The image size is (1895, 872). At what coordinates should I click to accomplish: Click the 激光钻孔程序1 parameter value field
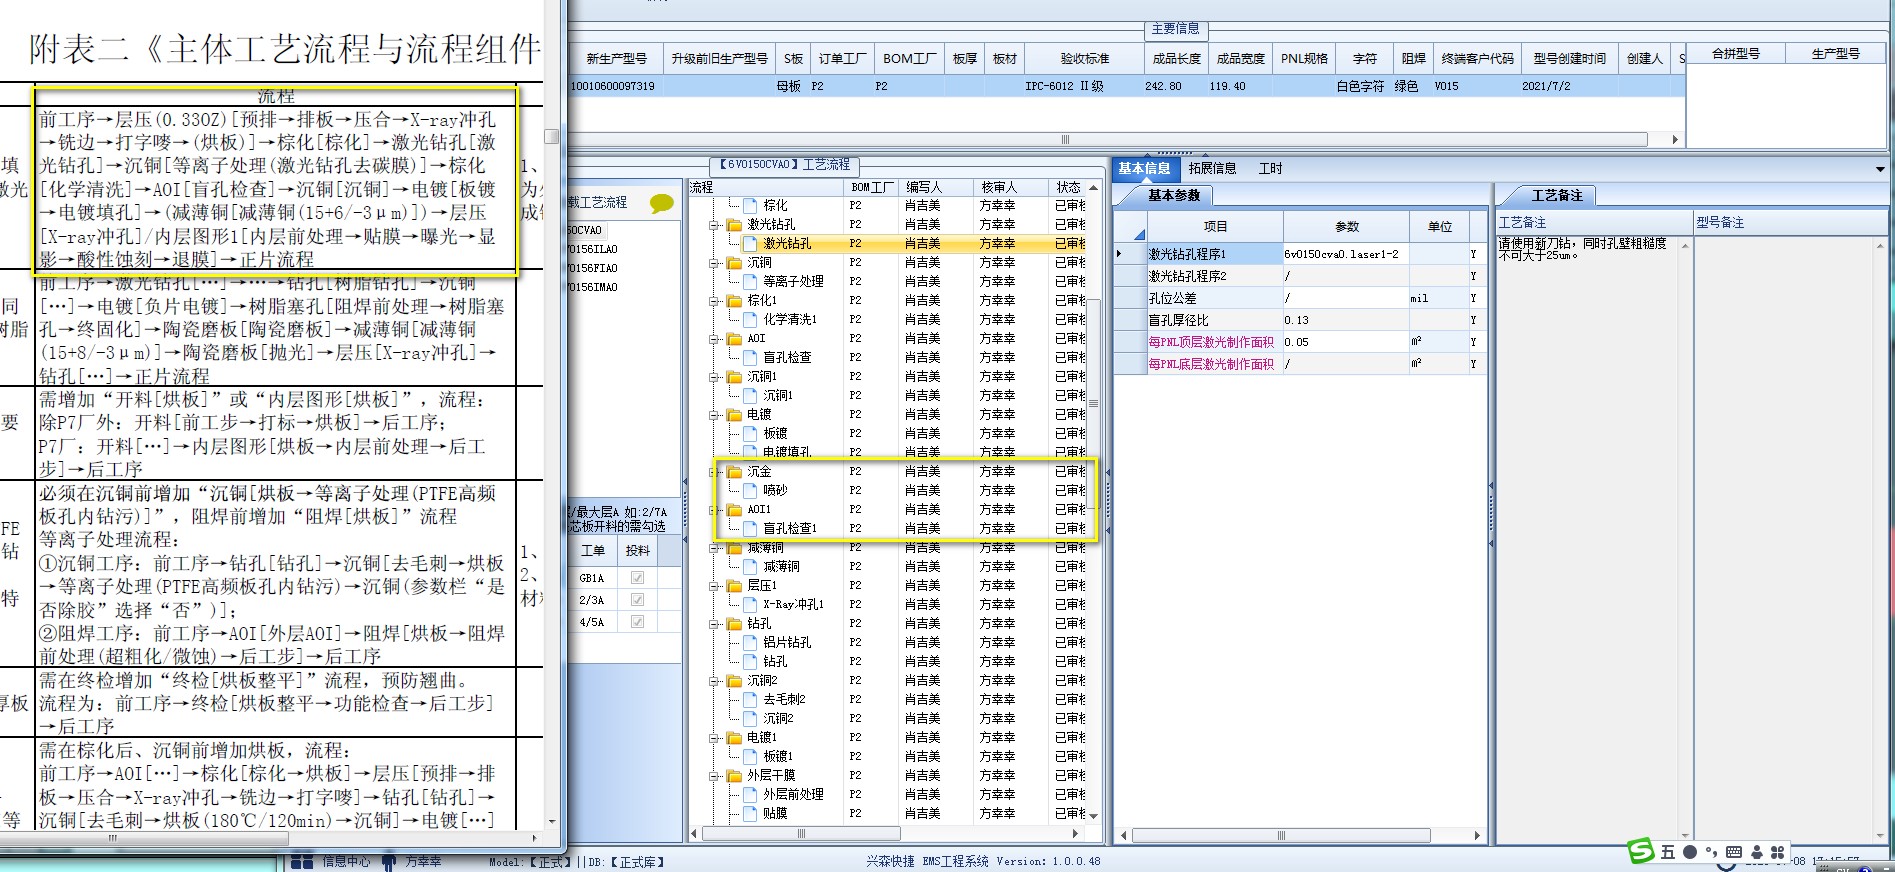coord(1346,255)
